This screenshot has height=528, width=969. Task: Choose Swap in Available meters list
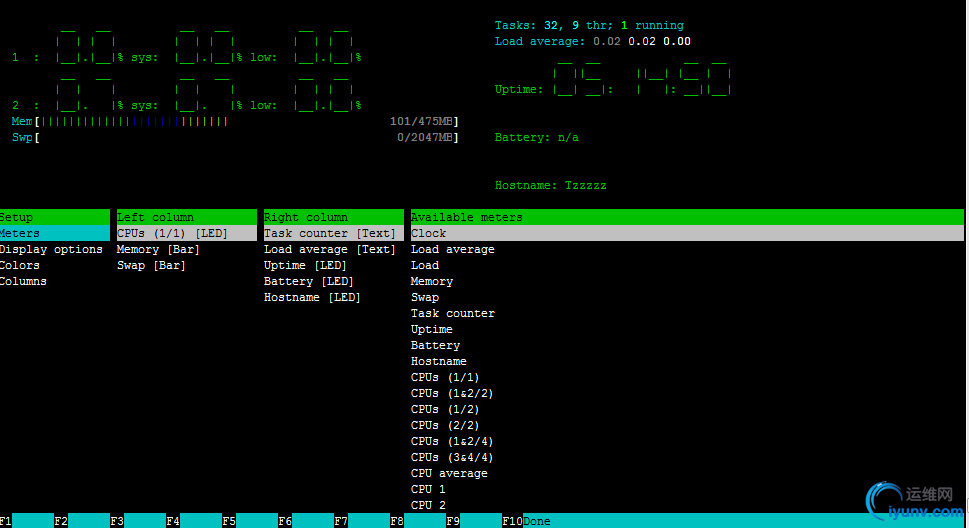[x=425, y=297]
